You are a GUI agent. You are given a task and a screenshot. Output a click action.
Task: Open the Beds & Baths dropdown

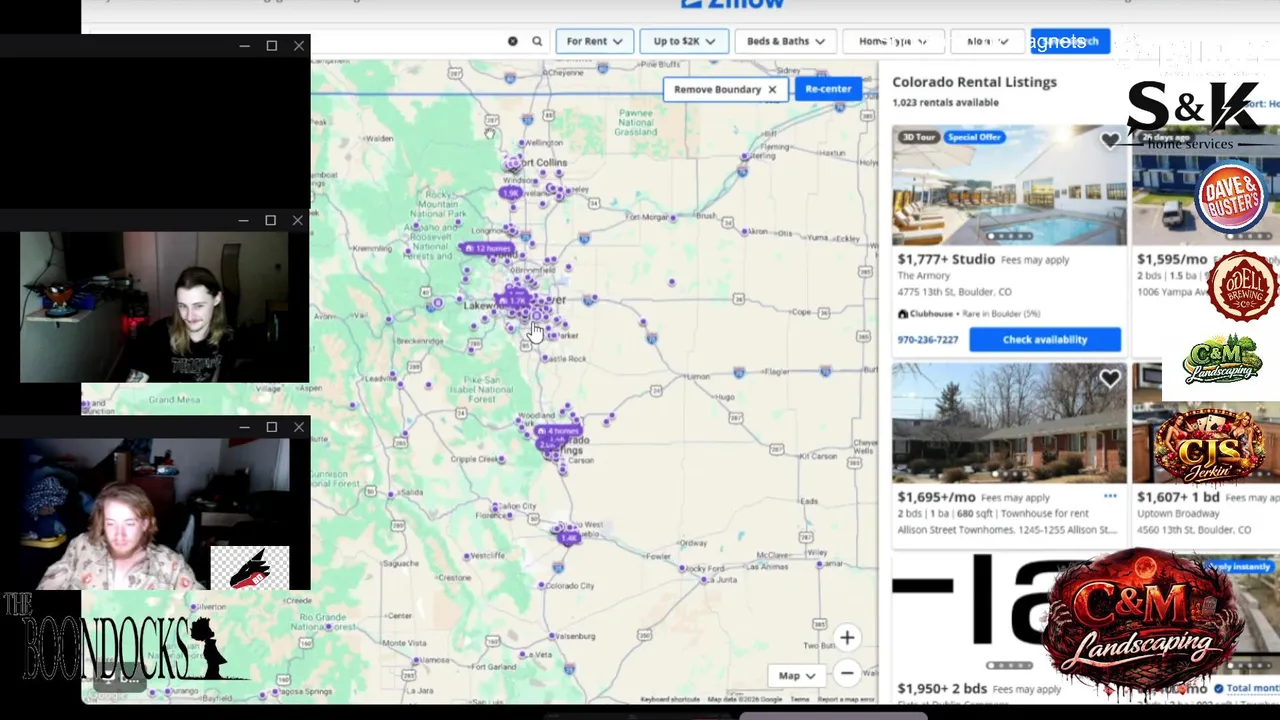pos(785,41)
